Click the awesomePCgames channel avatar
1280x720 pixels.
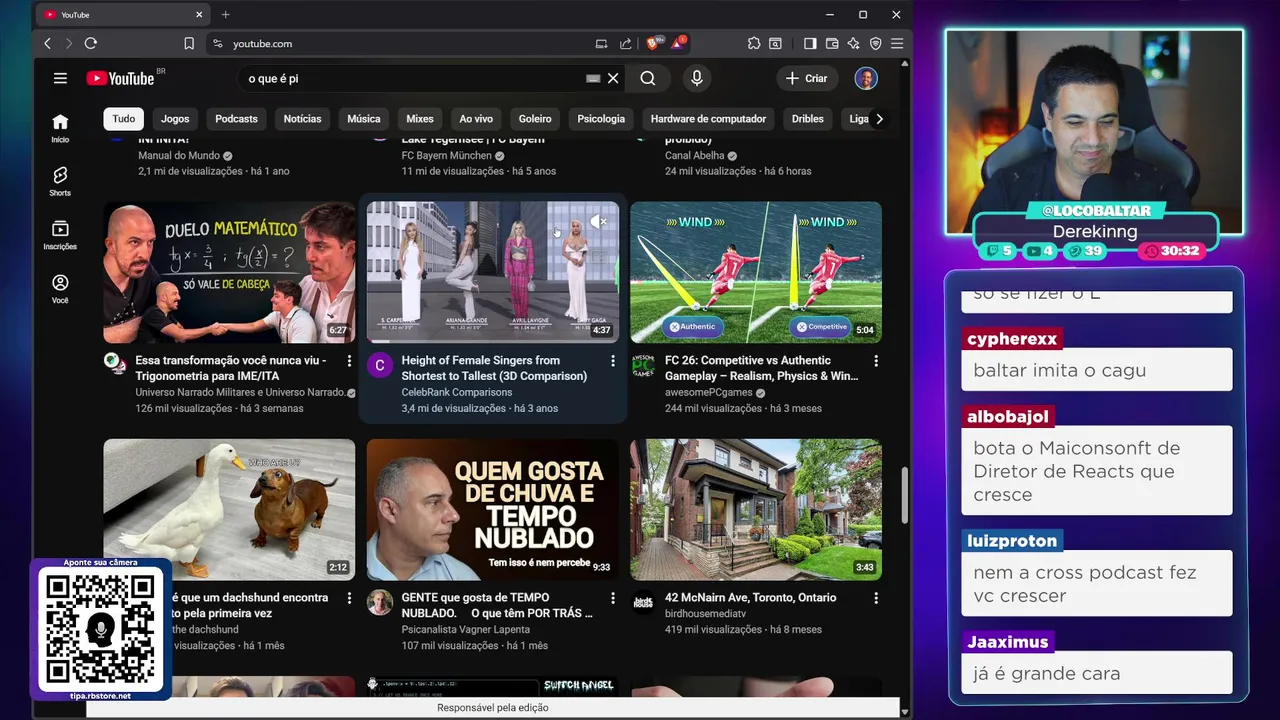[x=643, y=365]
